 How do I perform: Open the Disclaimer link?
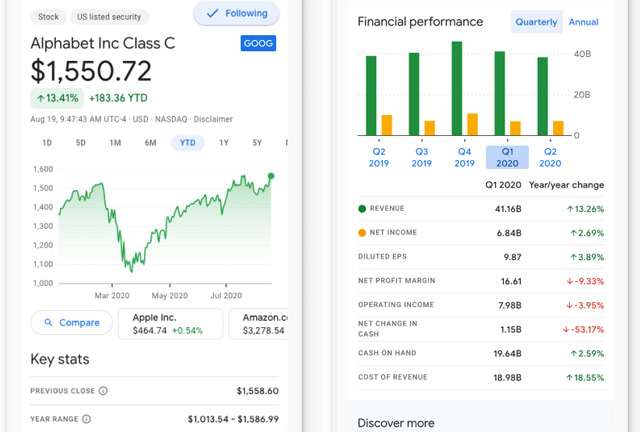(x=212, y=120)
